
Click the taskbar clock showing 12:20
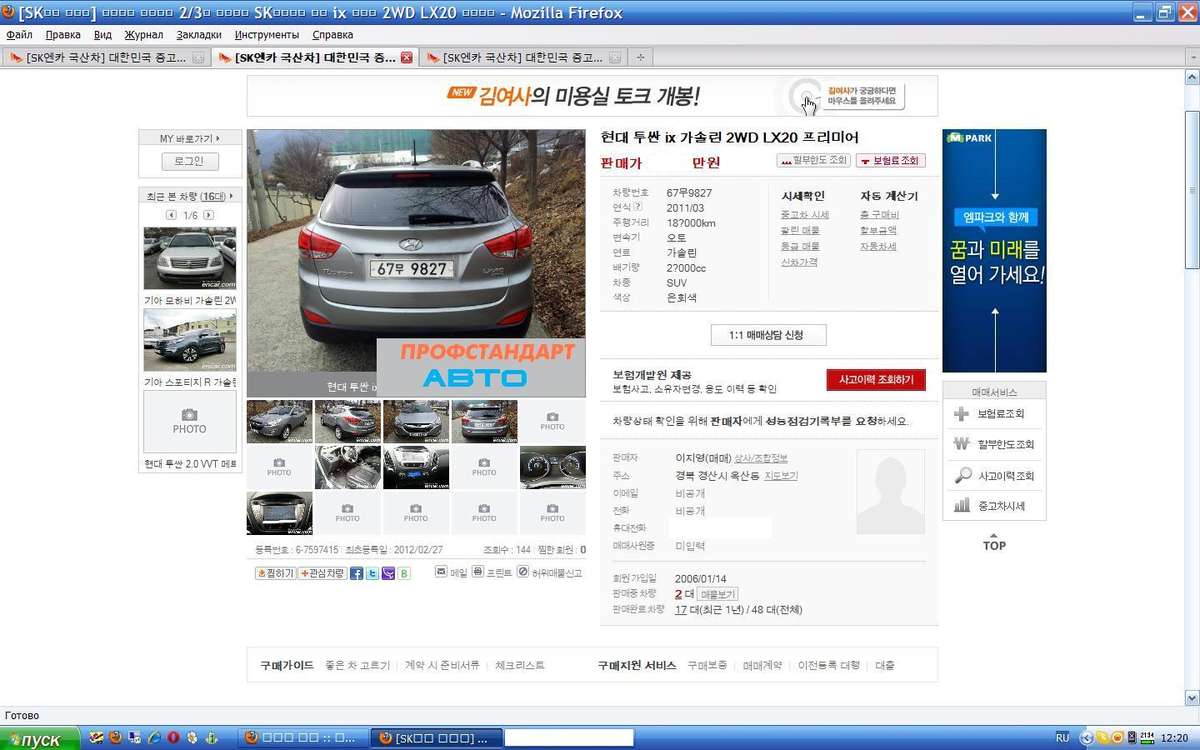point(1175,738)
